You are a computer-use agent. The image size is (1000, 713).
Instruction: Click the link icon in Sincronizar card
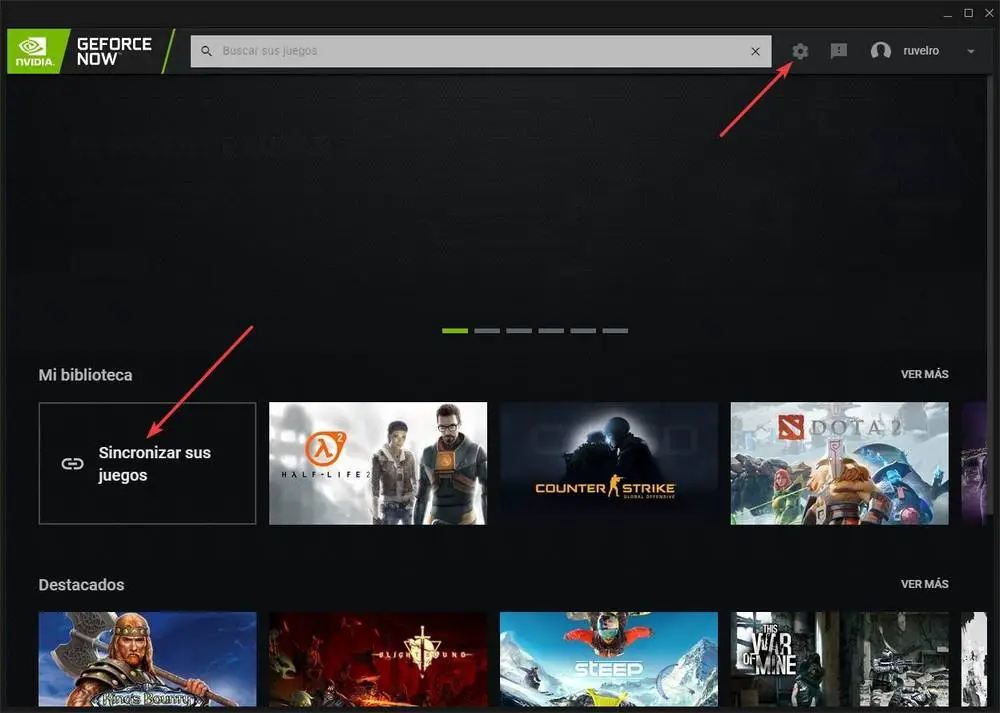point(72,464)
